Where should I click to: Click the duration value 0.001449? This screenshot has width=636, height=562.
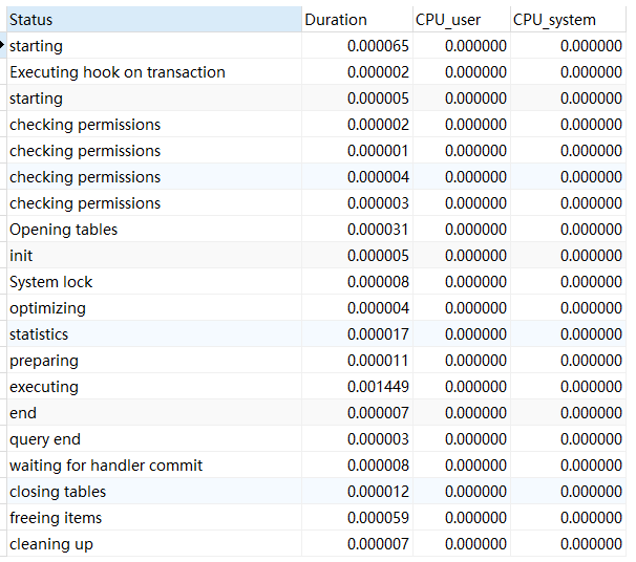378,387
